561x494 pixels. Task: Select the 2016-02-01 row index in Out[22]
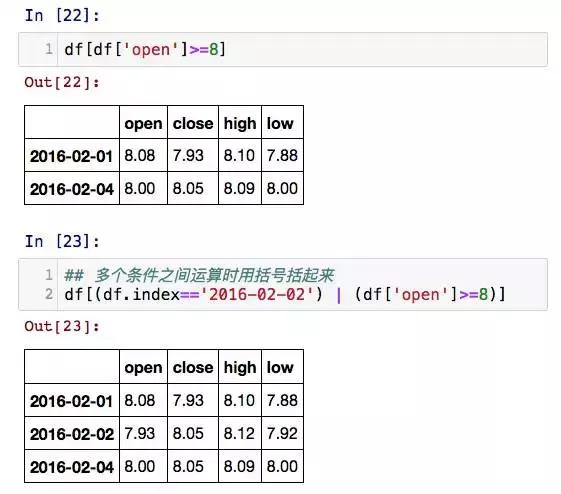pos(72,155)
